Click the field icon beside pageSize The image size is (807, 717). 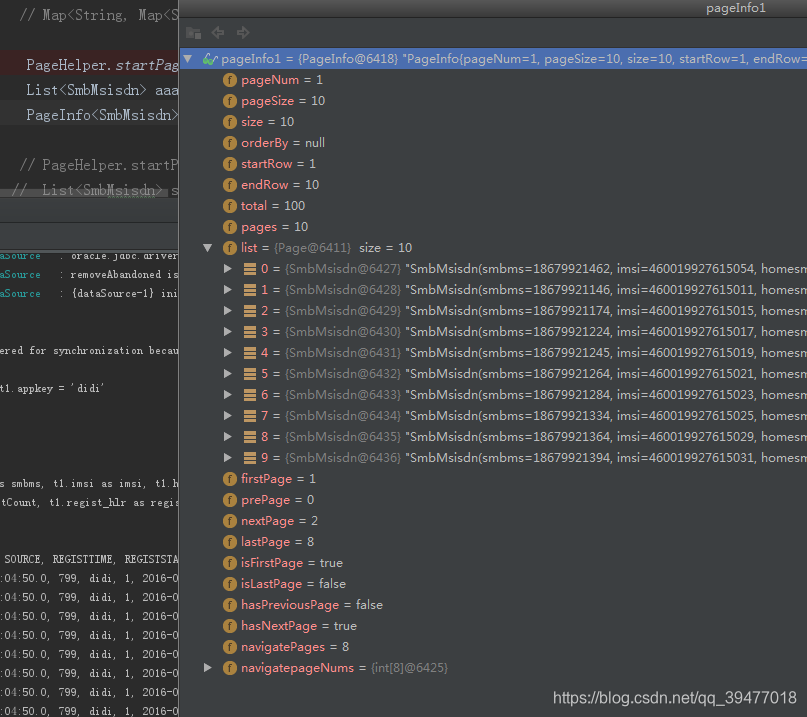tap(230, 101)
